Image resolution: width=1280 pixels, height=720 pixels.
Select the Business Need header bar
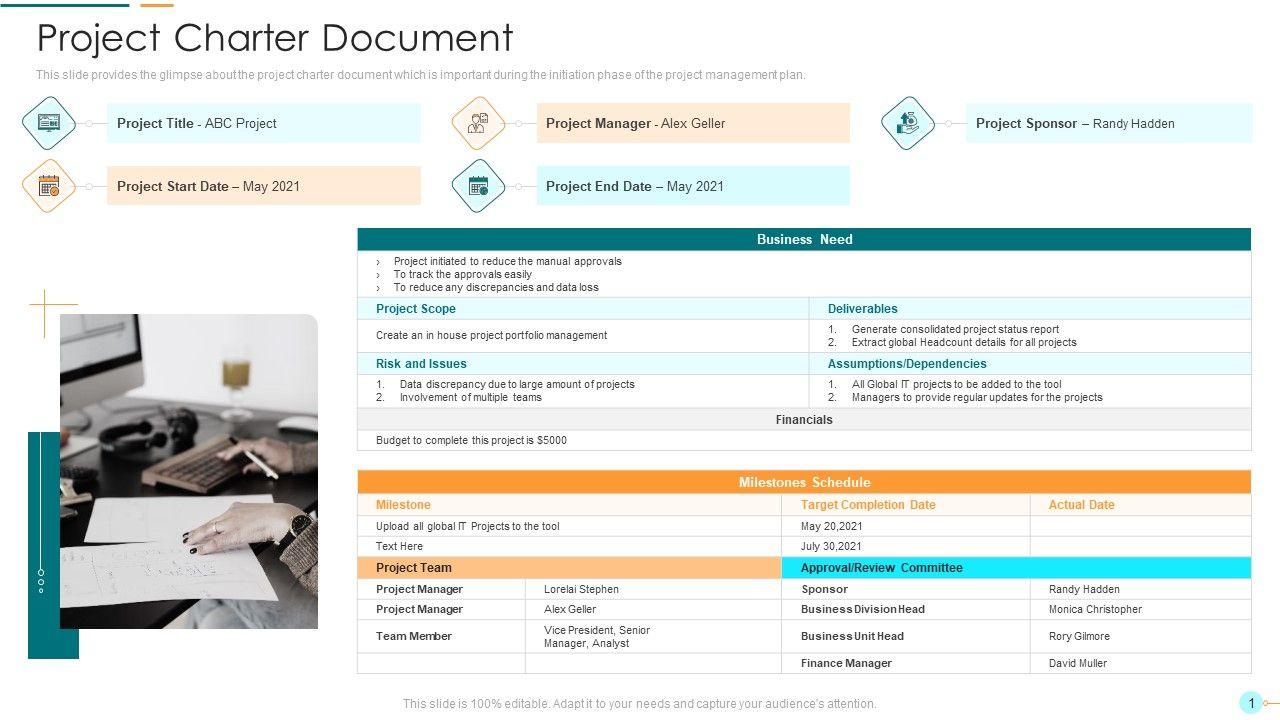point(804,239)
